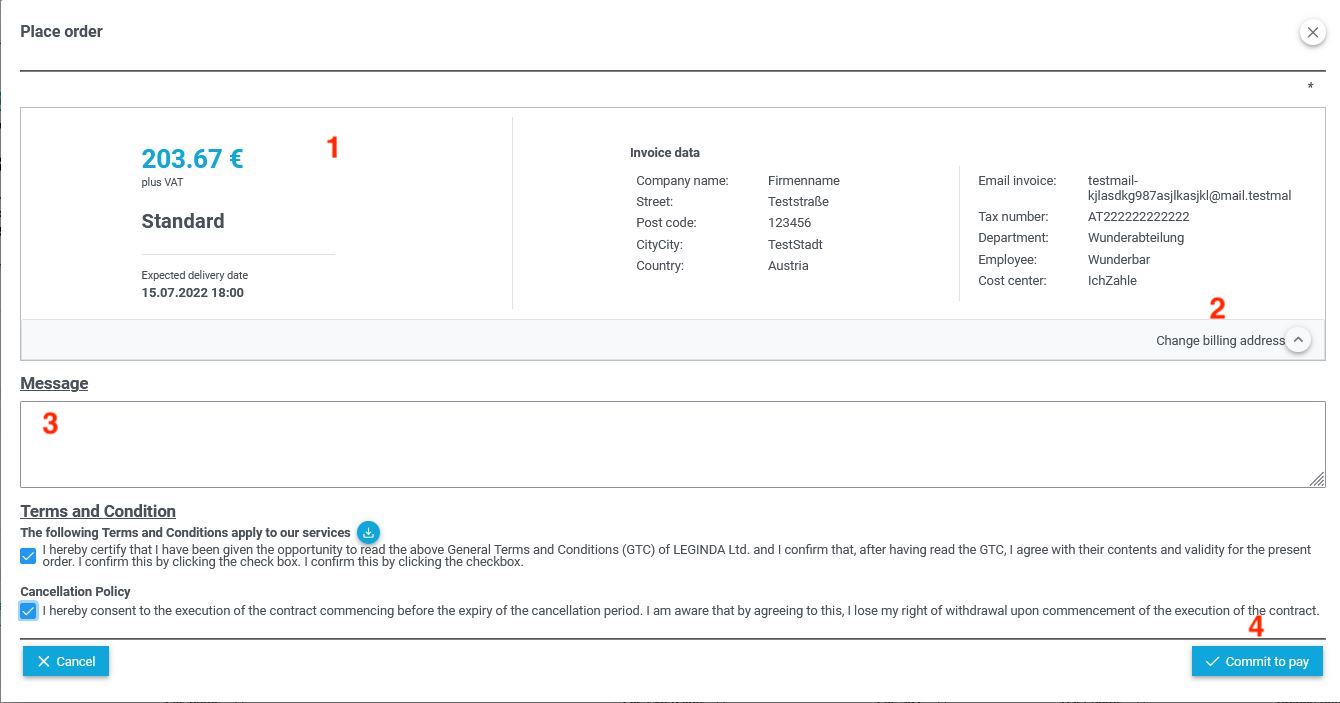Uncheck the GTC agreement checkbox
The image size is (1340, 703).
pyautogui.click(x=28, y=556)
